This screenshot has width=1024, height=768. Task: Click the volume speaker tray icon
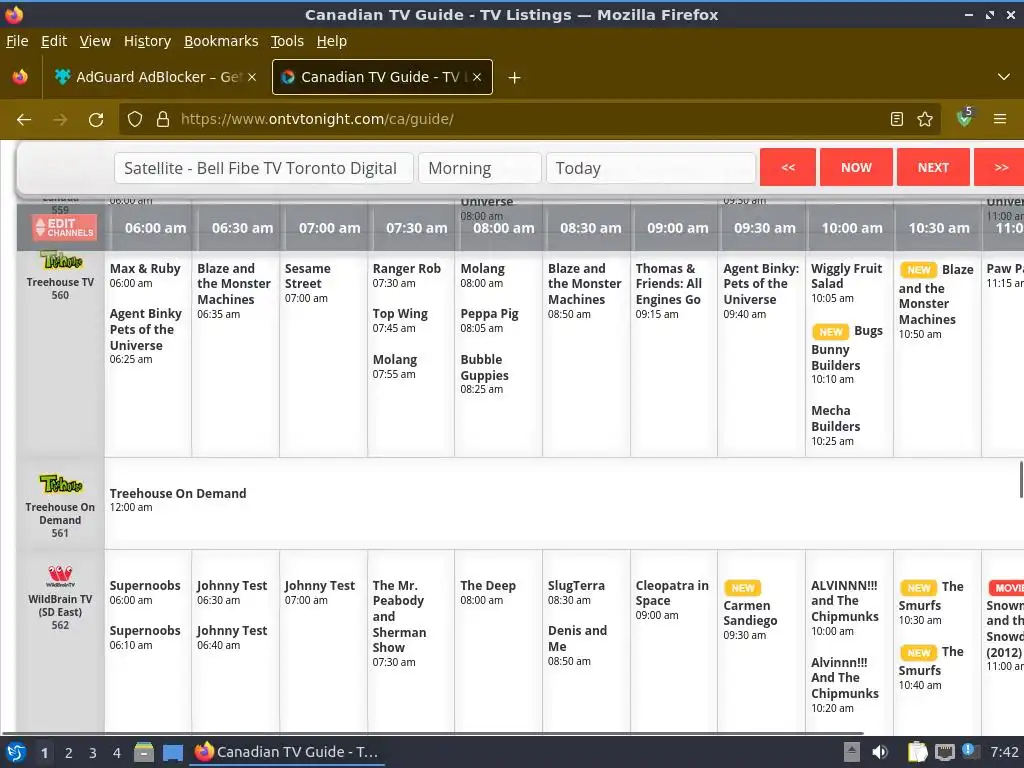coord(880,752)
